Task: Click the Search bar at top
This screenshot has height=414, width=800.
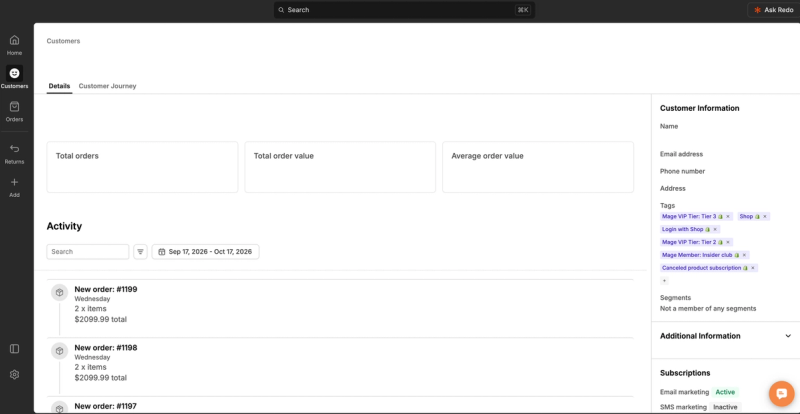Action: point(404,10)
